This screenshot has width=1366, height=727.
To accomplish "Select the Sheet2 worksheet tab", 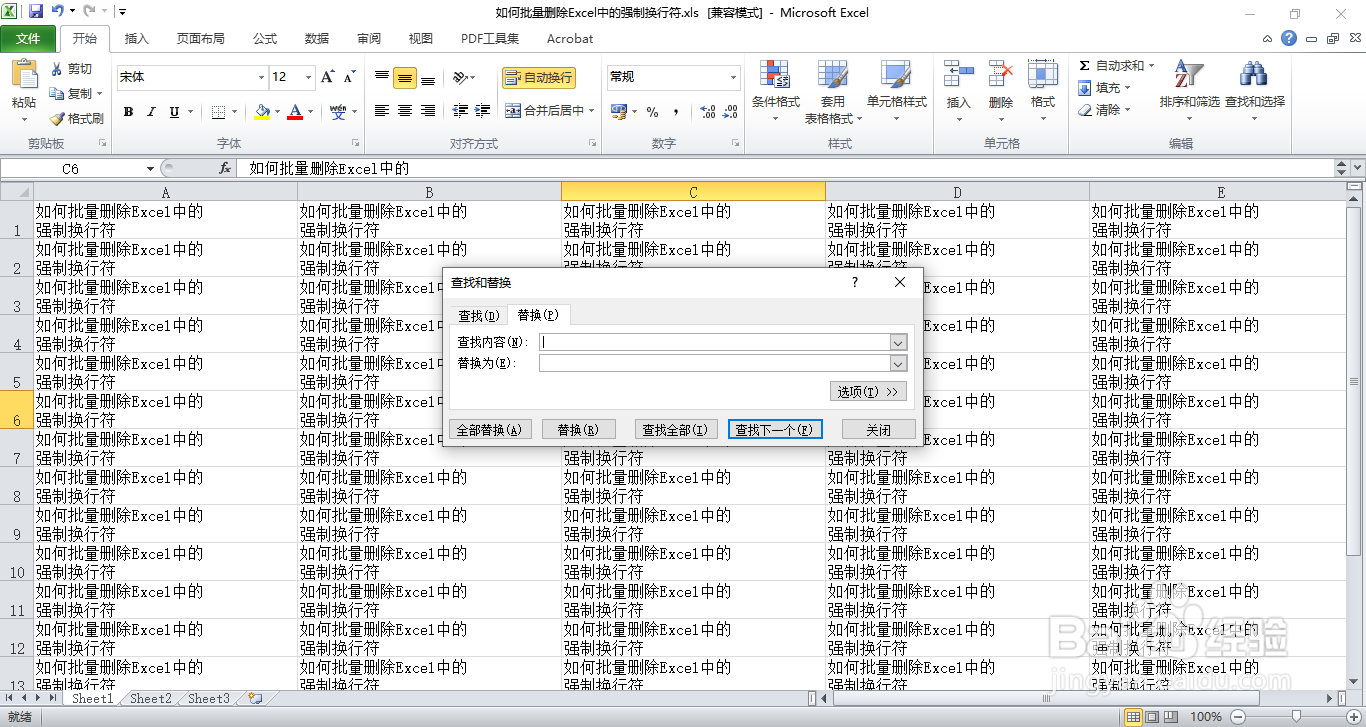I will pyautogui.click(x=151, y=699).
